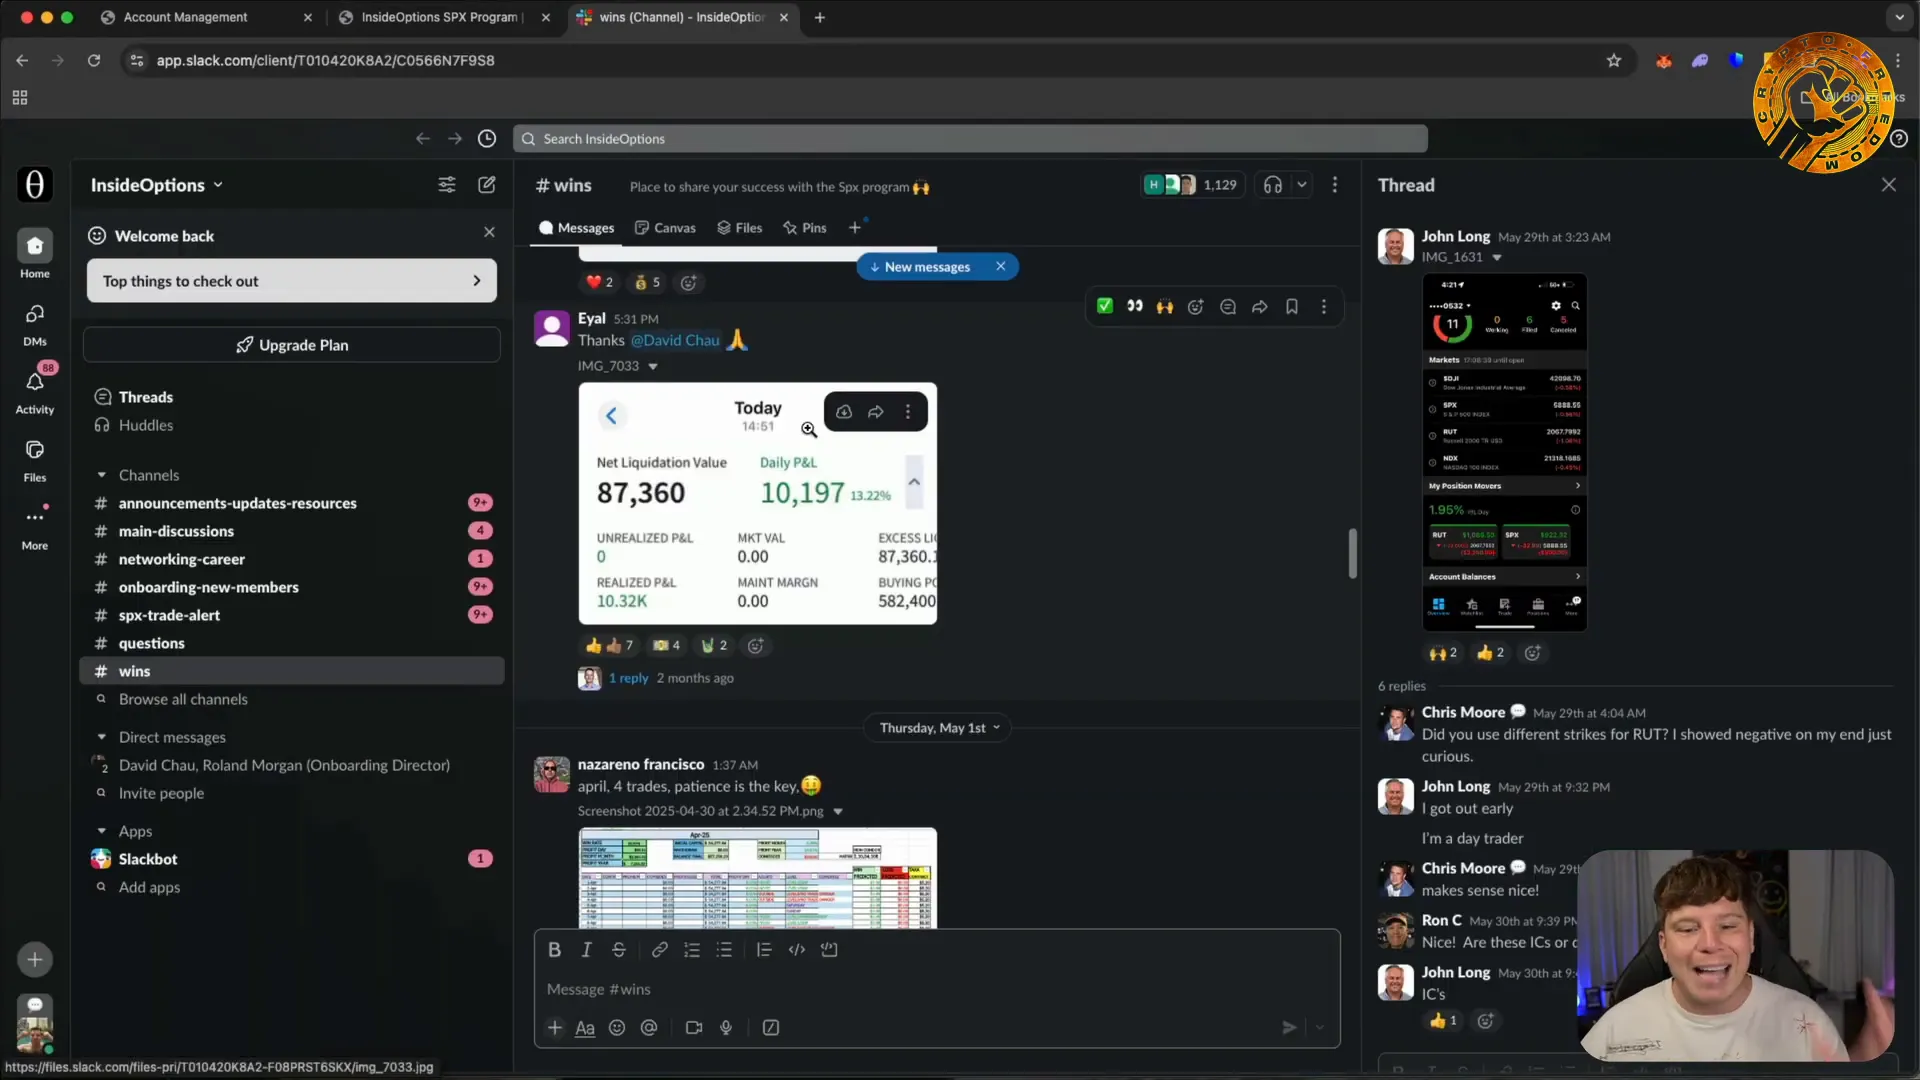Close the Thread panel
The image size is (1920, 1080).
point(1888,185)
